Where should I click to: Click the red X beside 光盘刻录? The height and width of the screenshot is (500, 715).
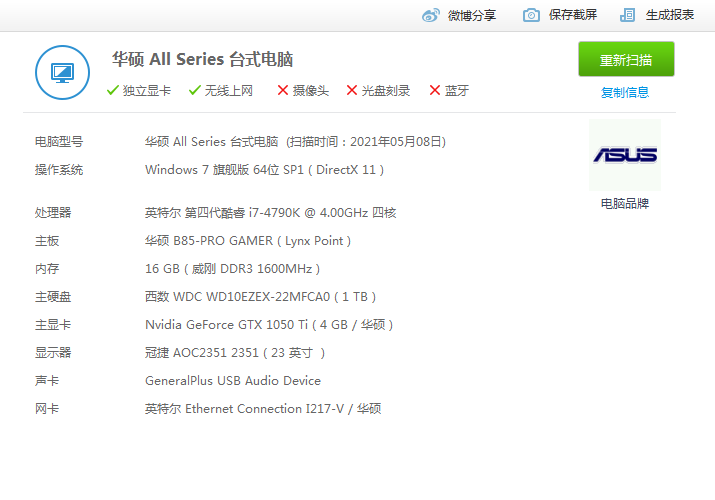click(352, 90)
